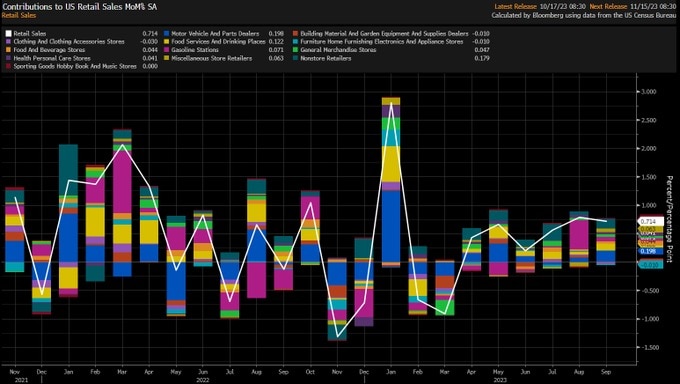Click the General Merchandise Stores swatch
This screenshot has width=680, height=384.
(x=296, y=50)
